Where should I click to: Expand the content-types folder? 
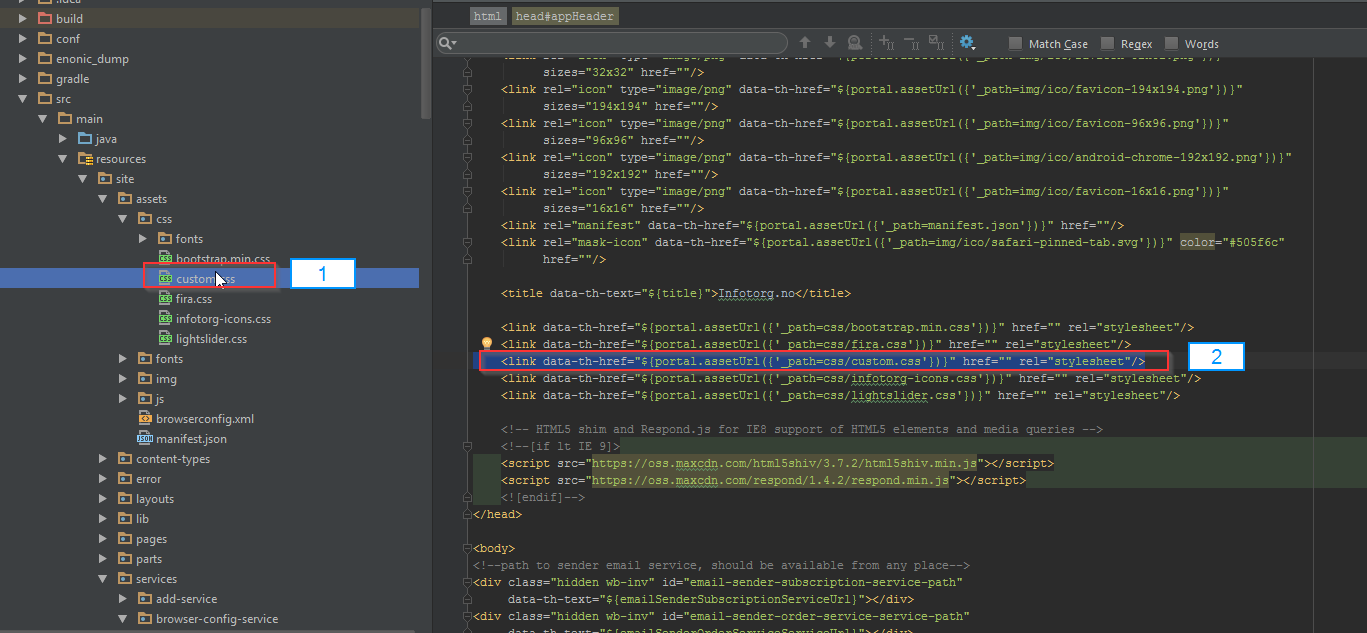tap(103, 459)
